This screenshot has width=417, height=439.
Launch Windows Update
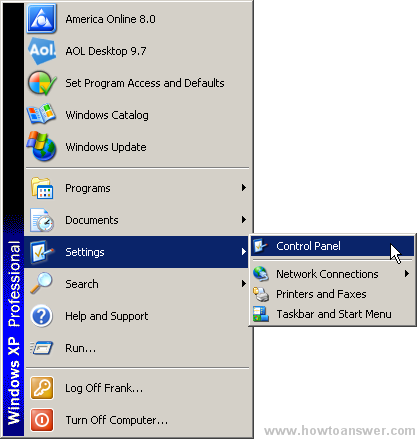coord(137,147)
